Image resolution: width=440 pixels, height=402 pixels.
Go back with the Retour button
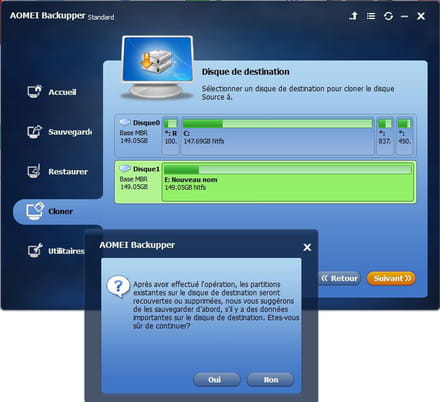coord(339,278)
